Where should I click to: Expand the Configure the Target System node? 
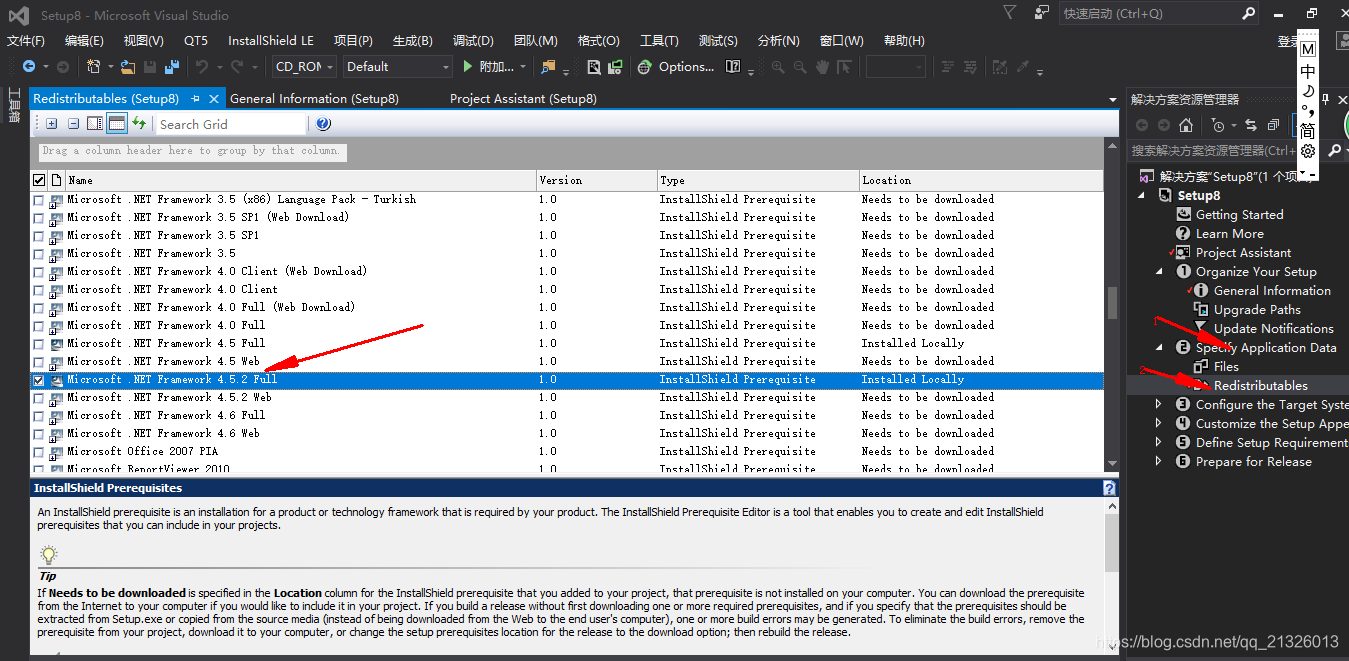pyautogui.click(x=1160, y=405)
